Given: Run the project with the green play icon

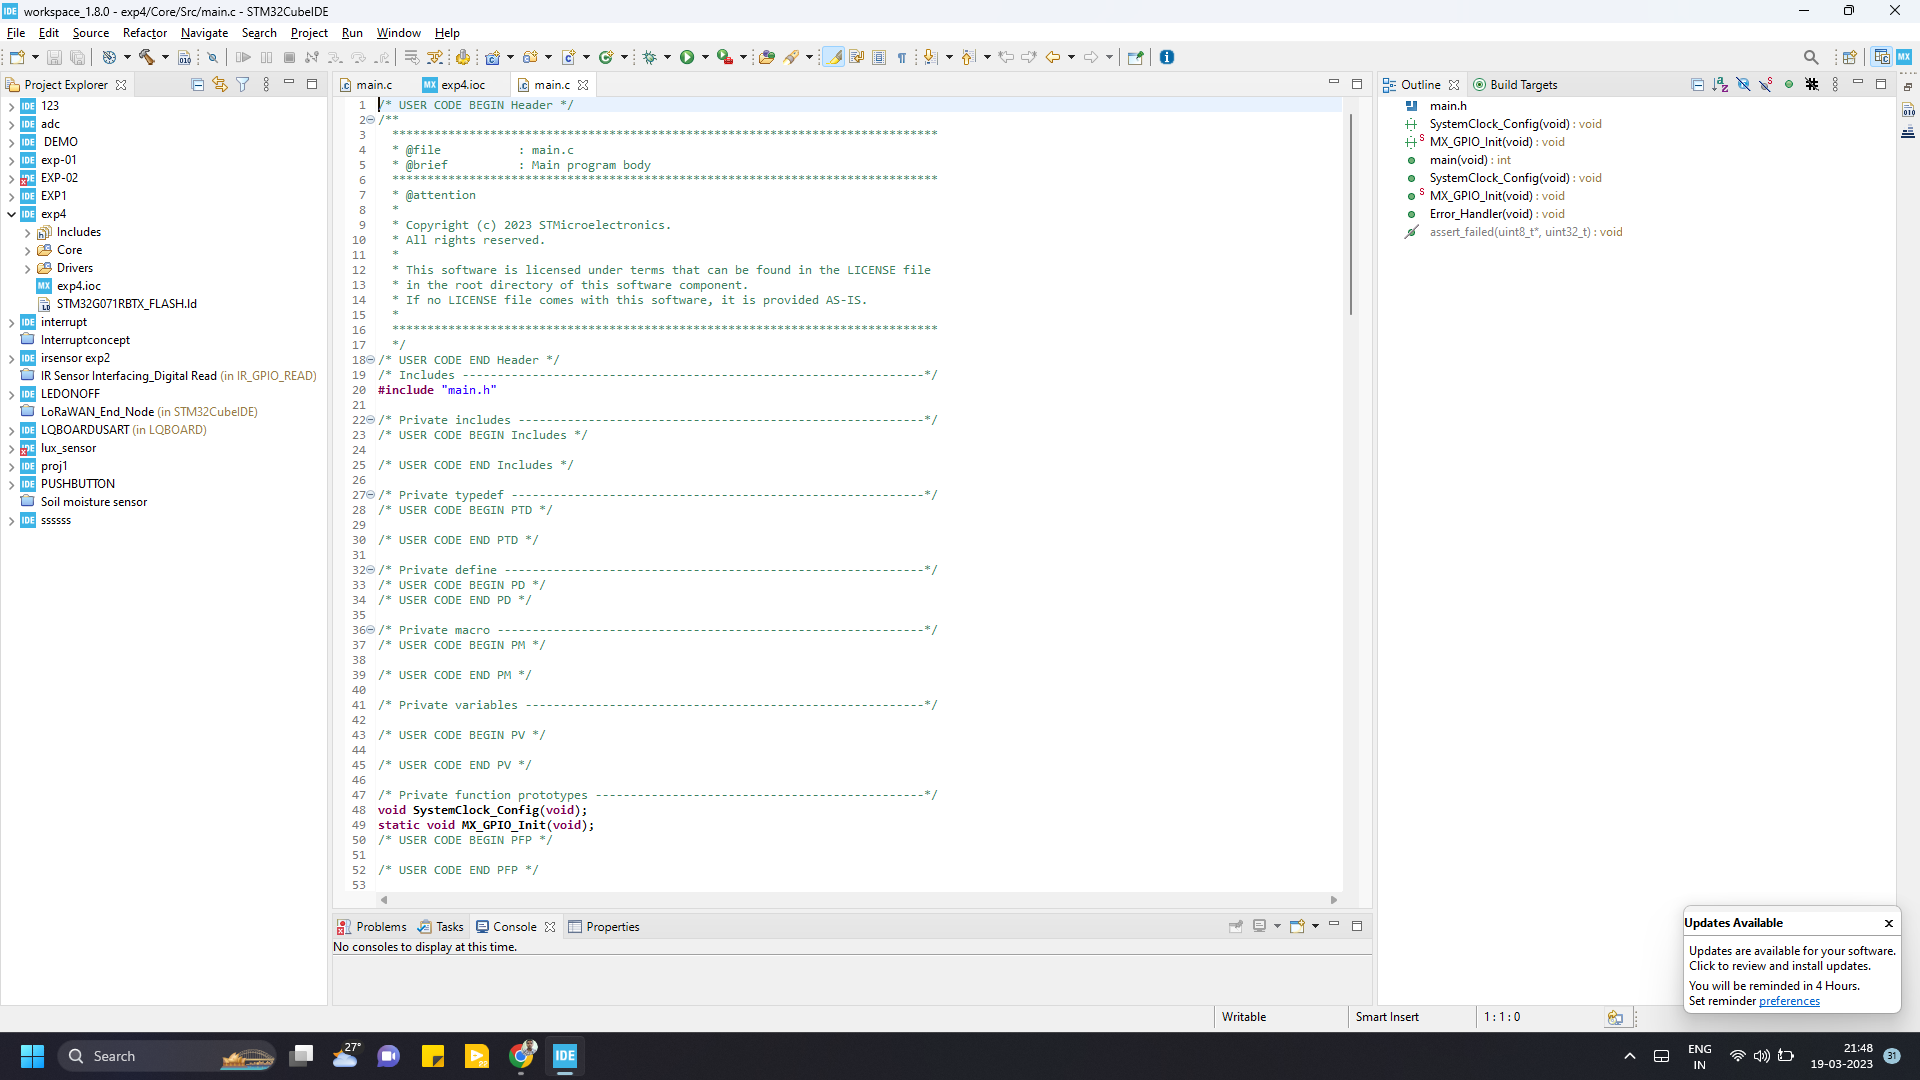Looking at the screenshot, I should [x=688, y=57].
